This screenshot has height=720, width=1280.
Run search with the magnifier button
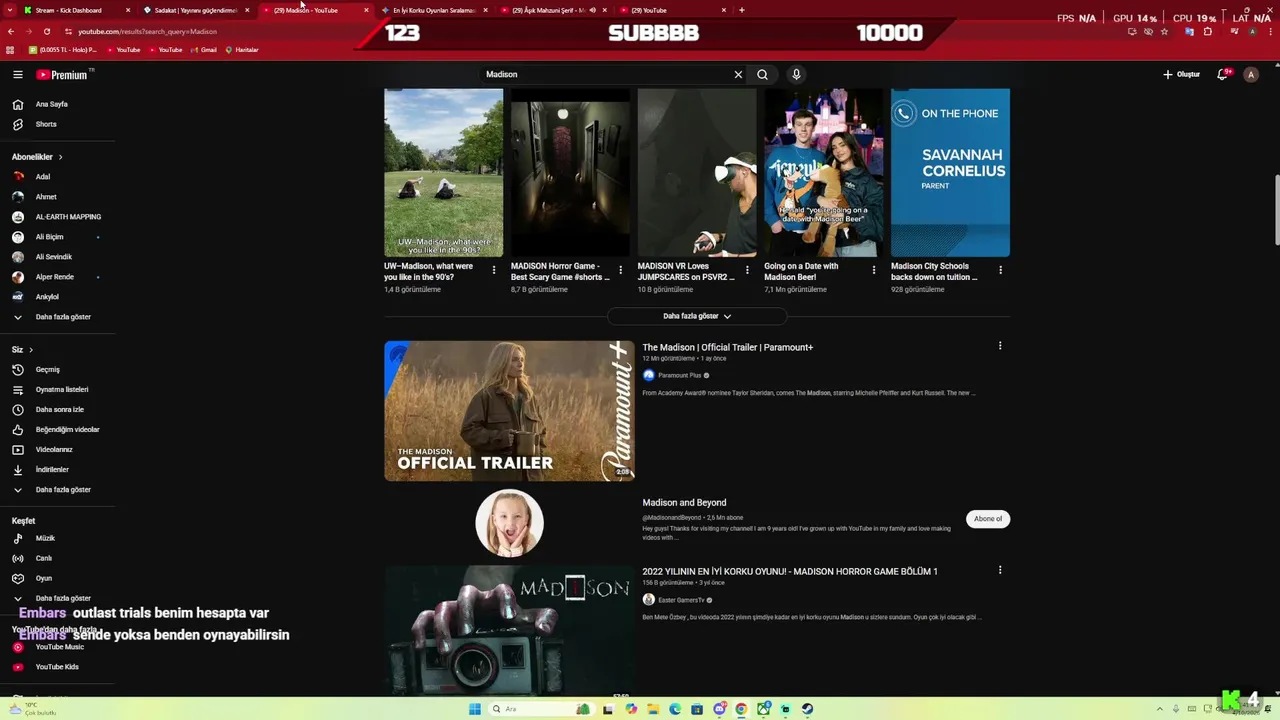click(x=762, y=74)
